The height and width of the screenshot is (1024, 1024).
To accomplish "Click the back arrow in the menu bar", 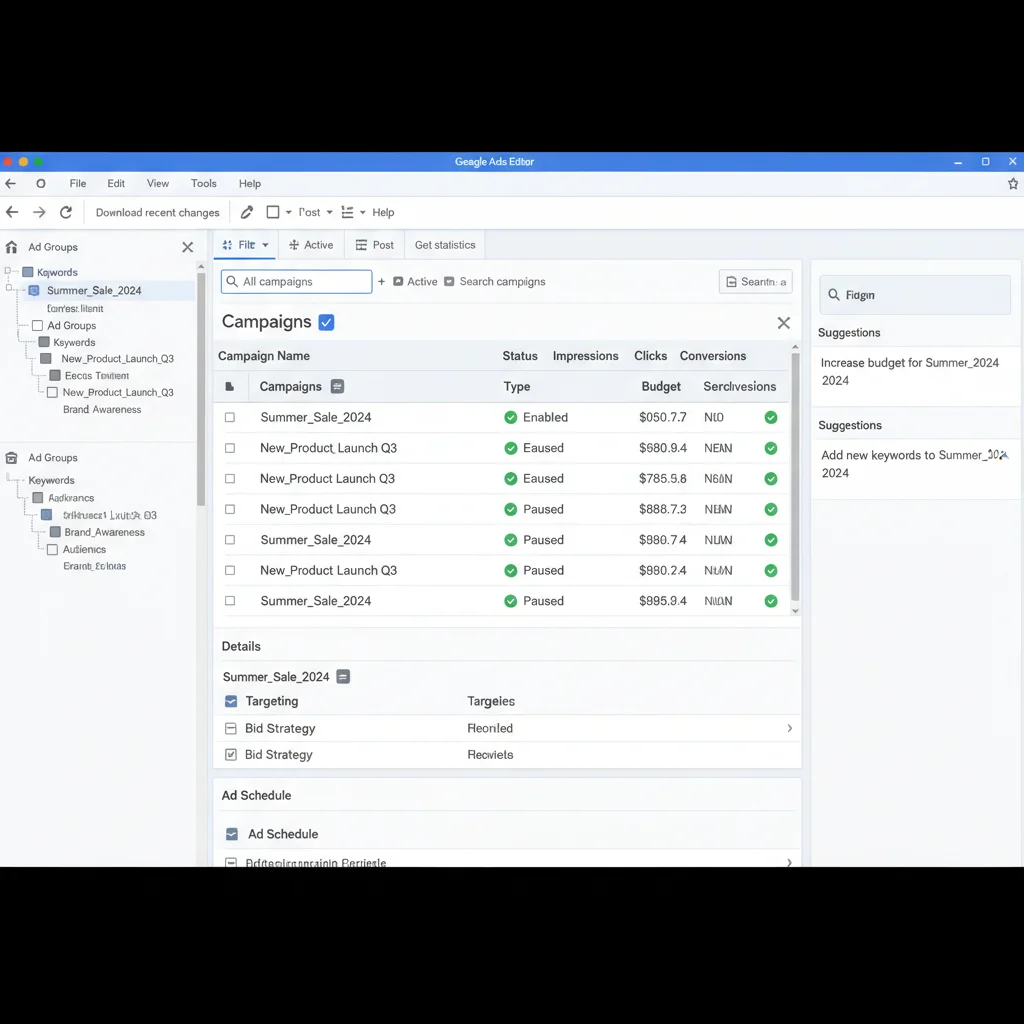I will (10, 184).
